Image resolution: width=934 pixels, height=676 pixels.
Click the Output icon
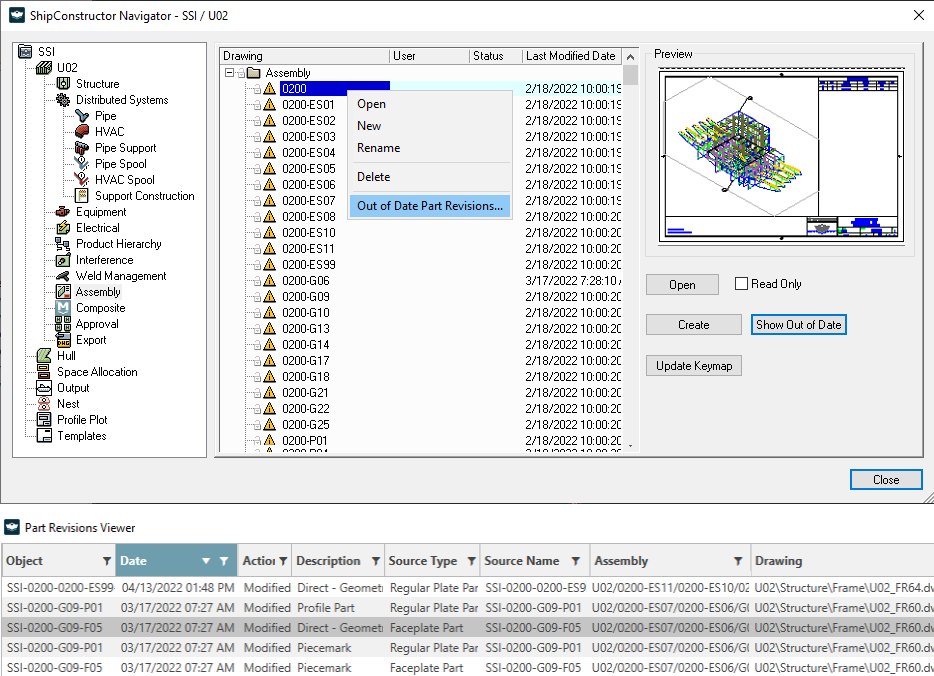coord(44,388)
